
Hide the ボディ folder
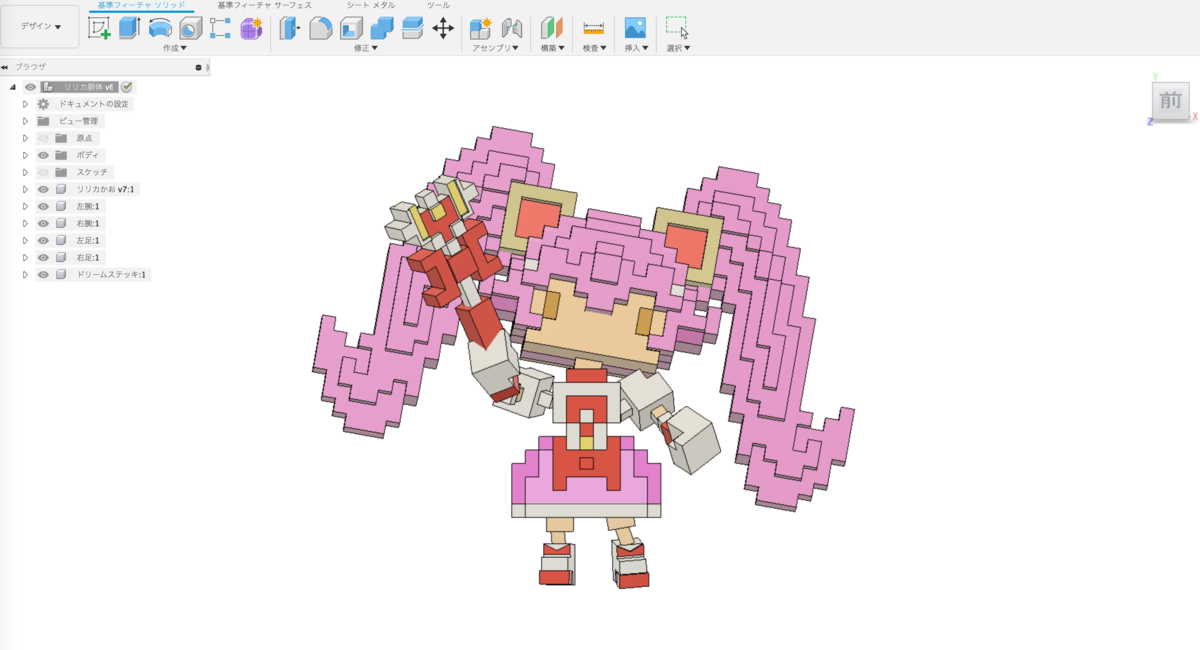tap(43, 155)
